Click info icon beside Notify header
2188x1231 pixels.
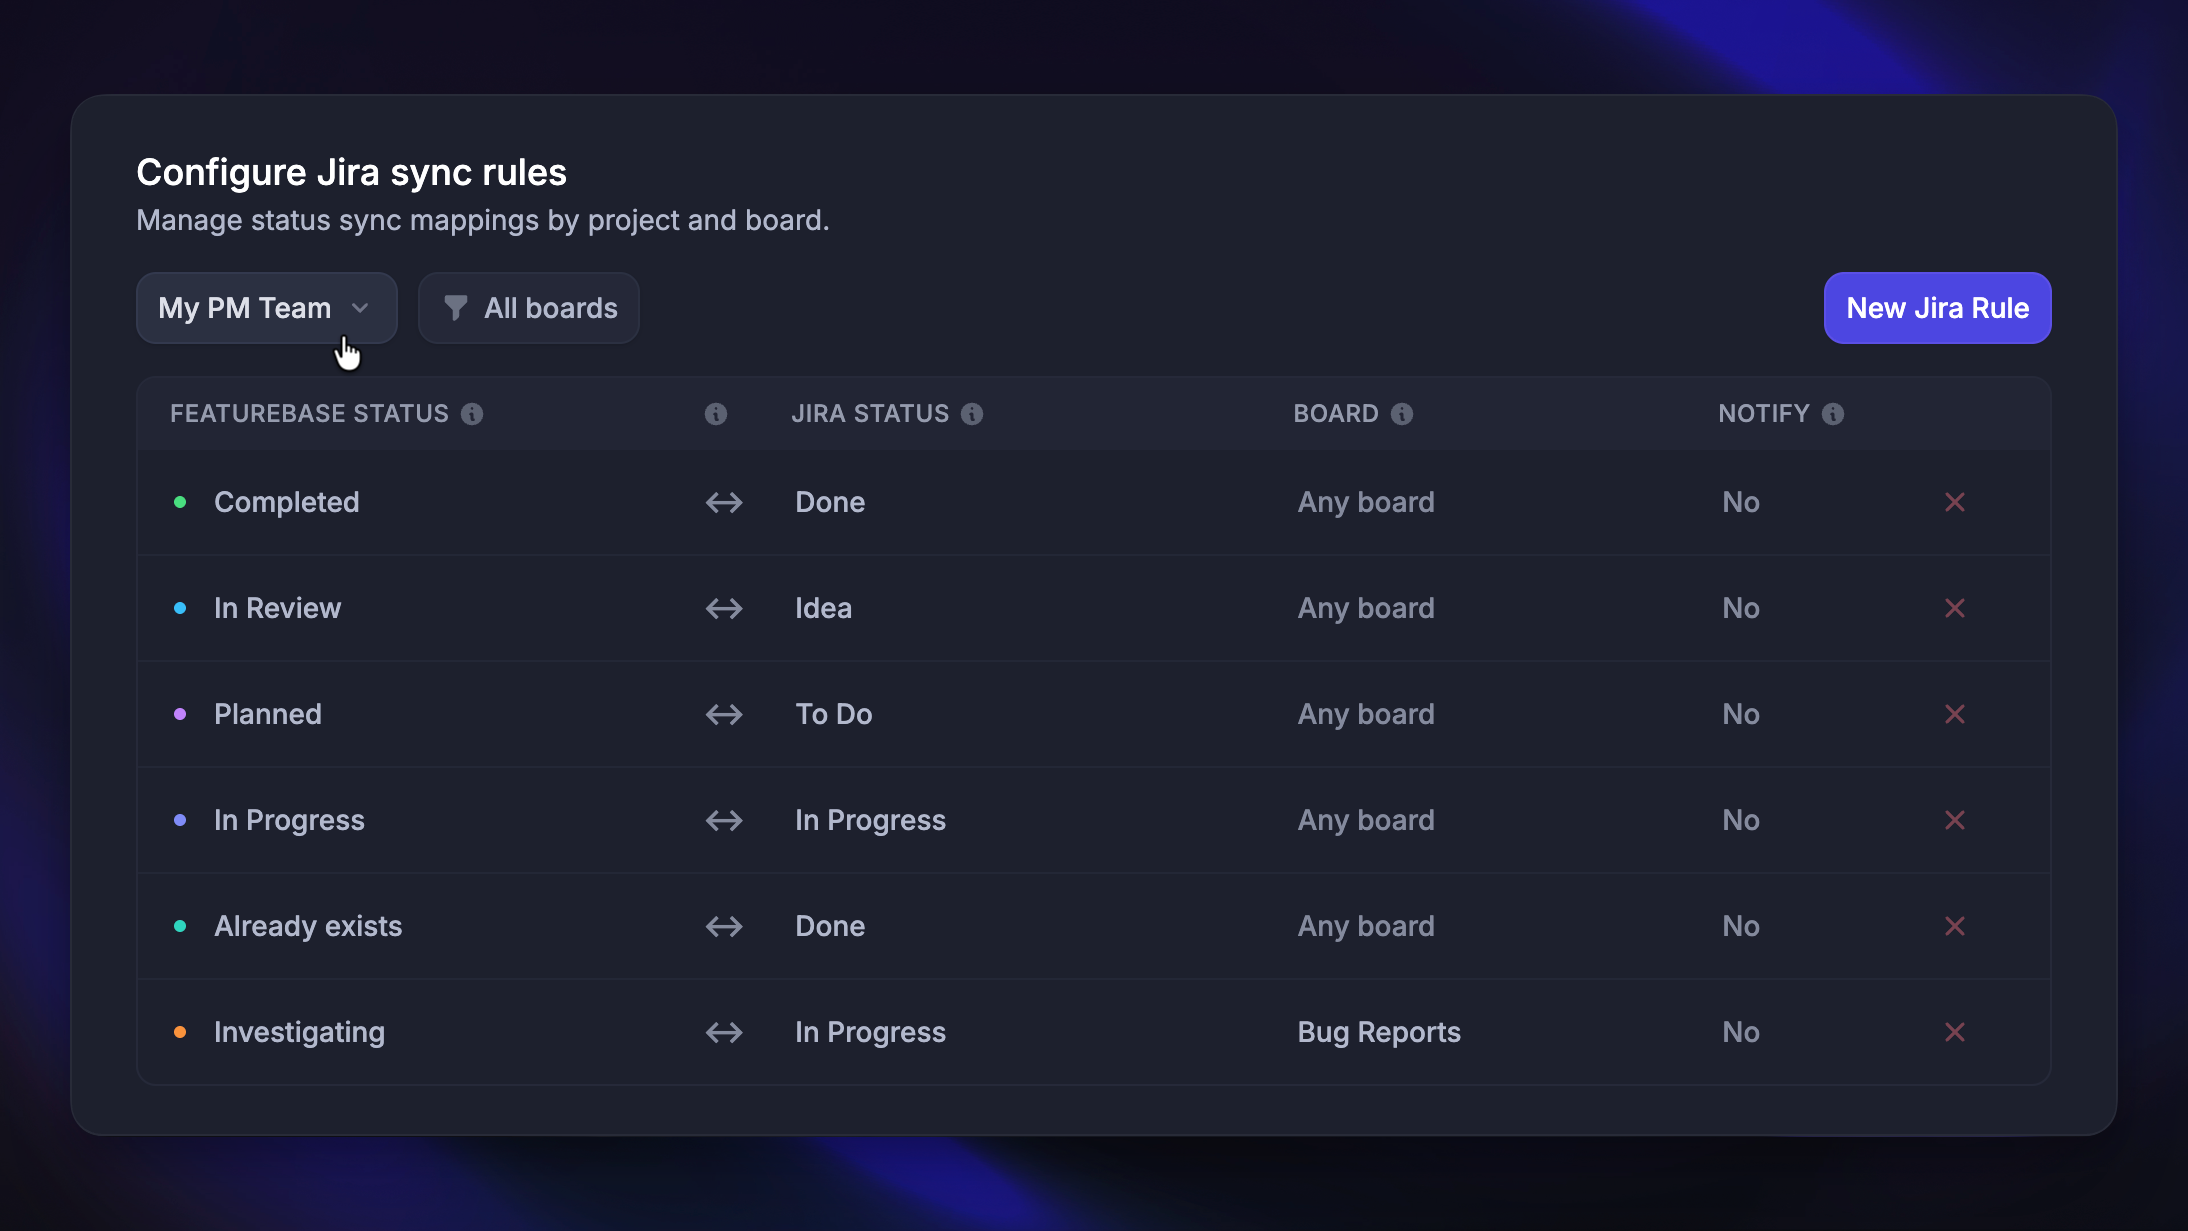coord(1833,414)
